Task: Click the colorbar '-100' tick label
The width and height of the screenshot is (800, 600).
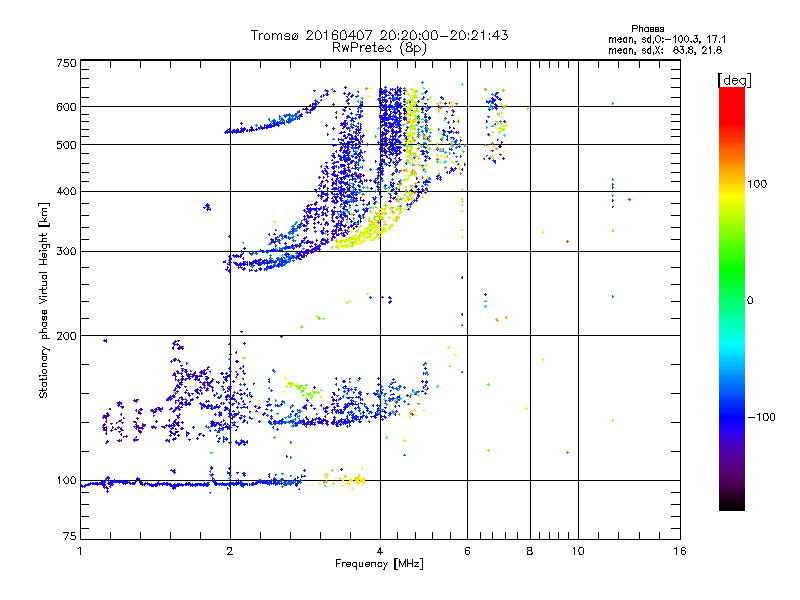Action: (x=761, y=417)
